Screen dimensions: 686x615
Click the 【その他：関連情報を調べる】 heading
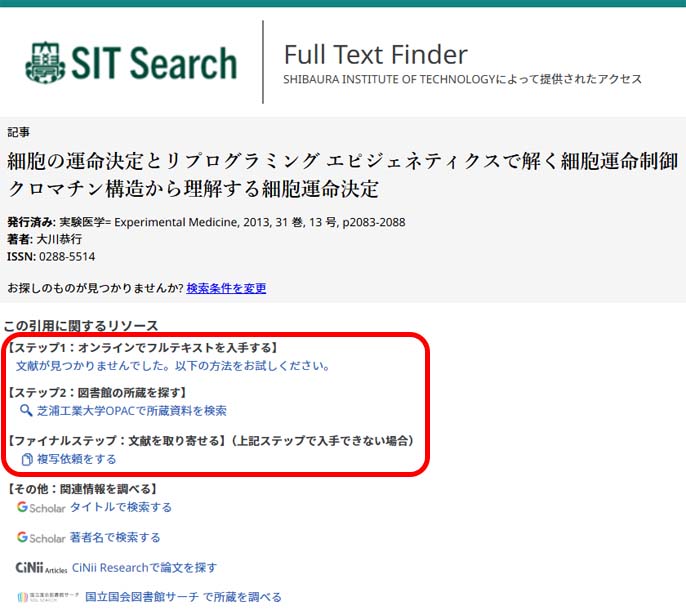[x=83, y=489]
